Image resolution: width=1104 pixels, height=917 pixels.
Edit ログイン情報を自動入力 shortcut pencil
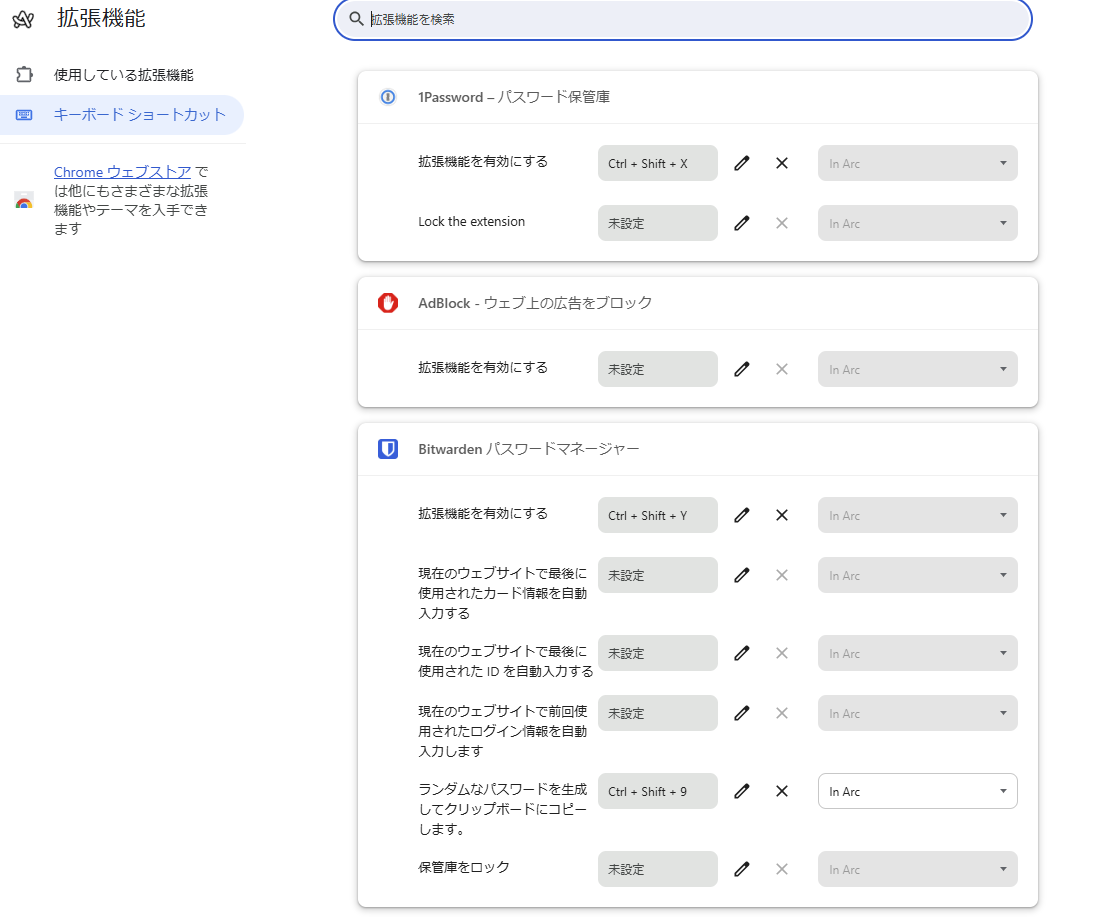pyautogui.click(x=741, y=713)
